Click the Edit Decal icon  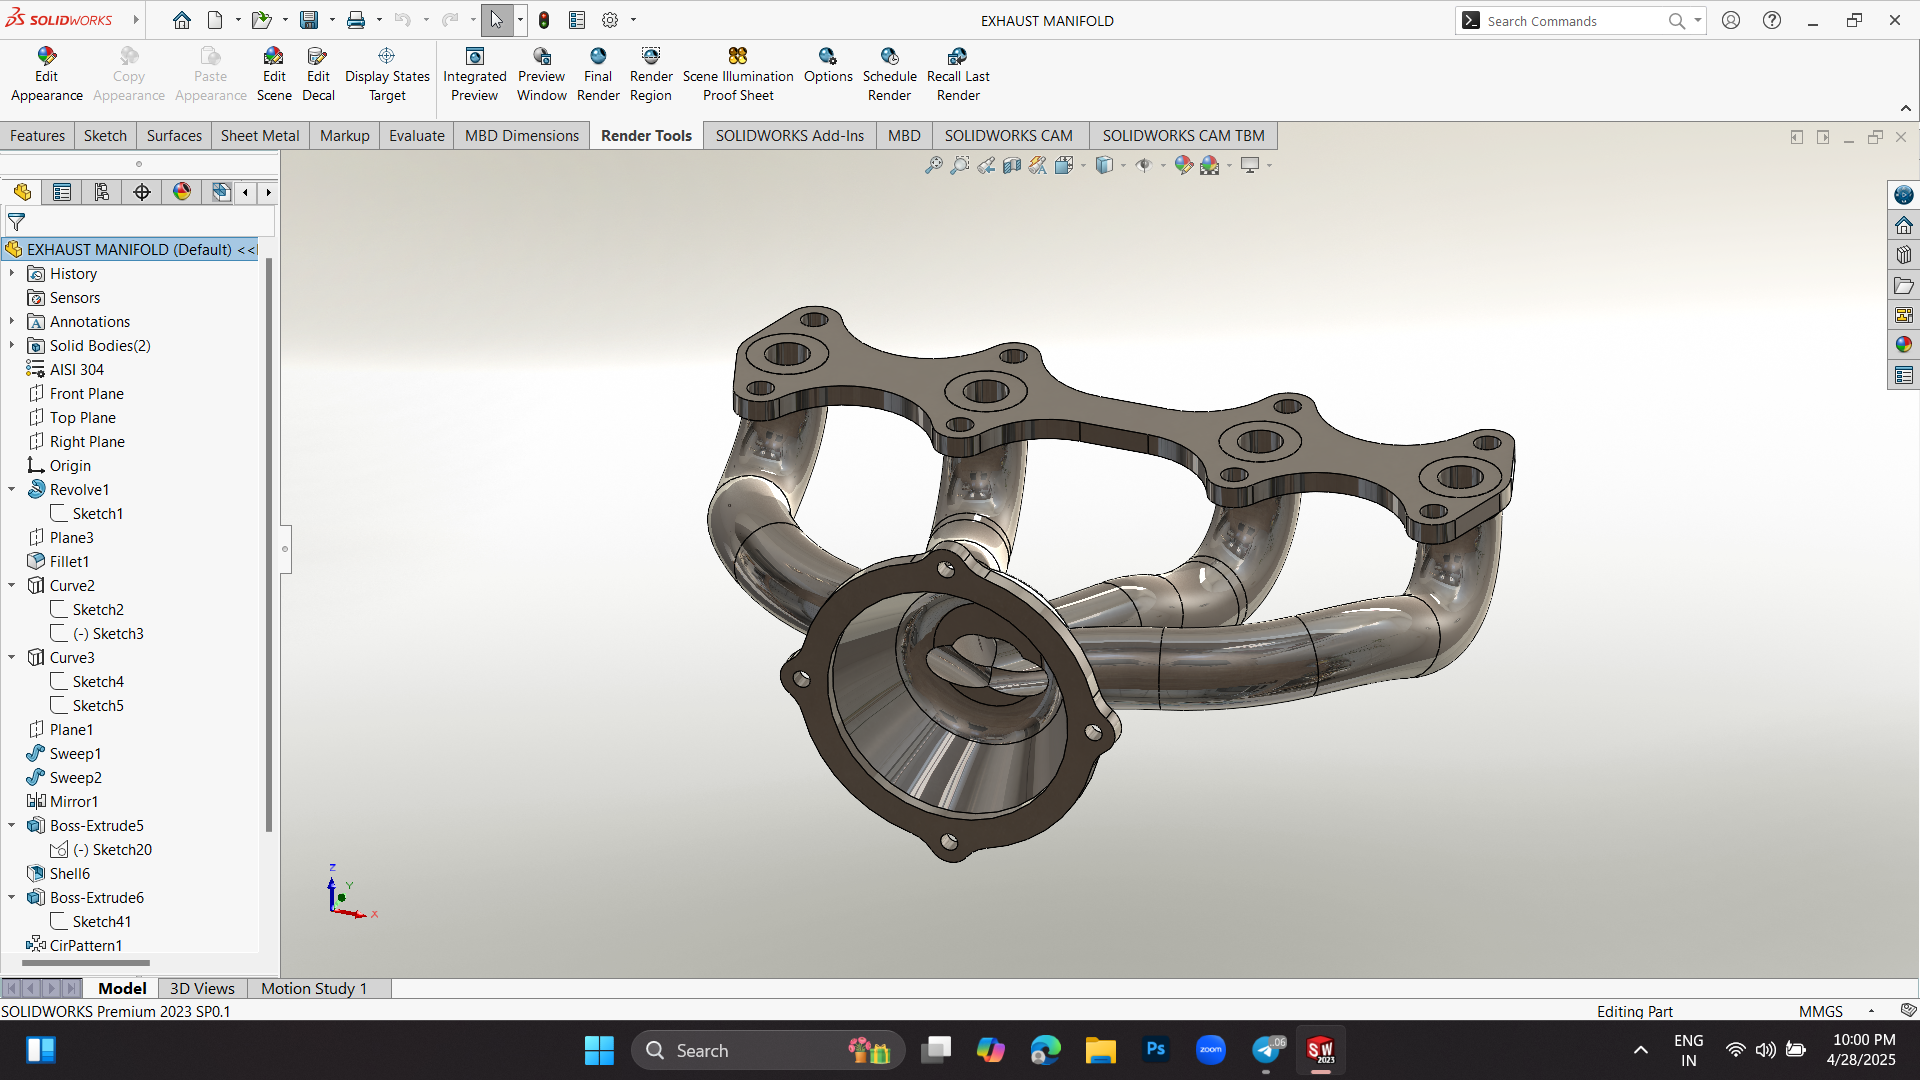coord(318,56)
